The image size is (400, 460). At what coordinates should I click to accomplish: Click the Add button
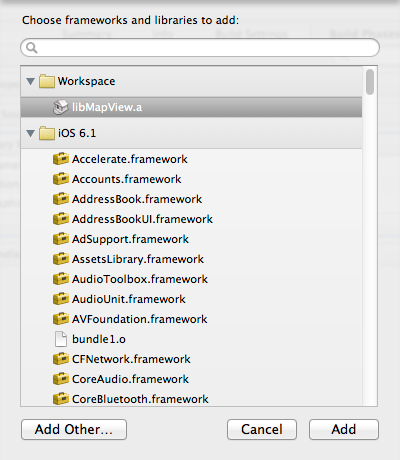[x=344, y=429]
